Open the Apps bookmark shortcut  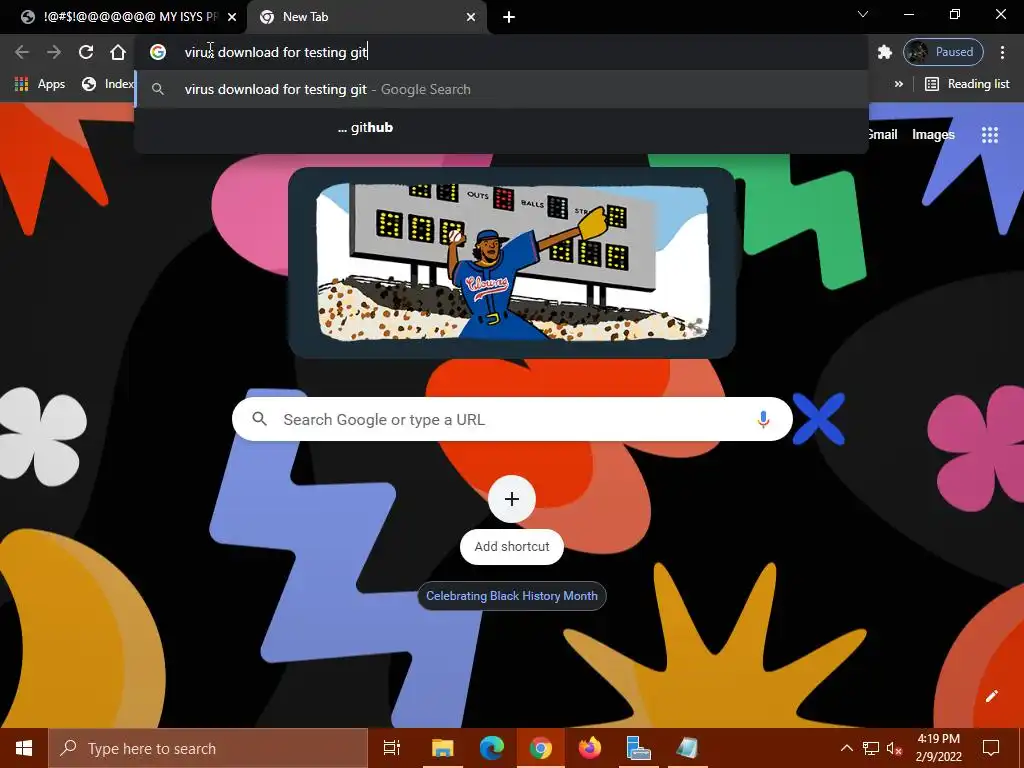[x=40, y=84]
